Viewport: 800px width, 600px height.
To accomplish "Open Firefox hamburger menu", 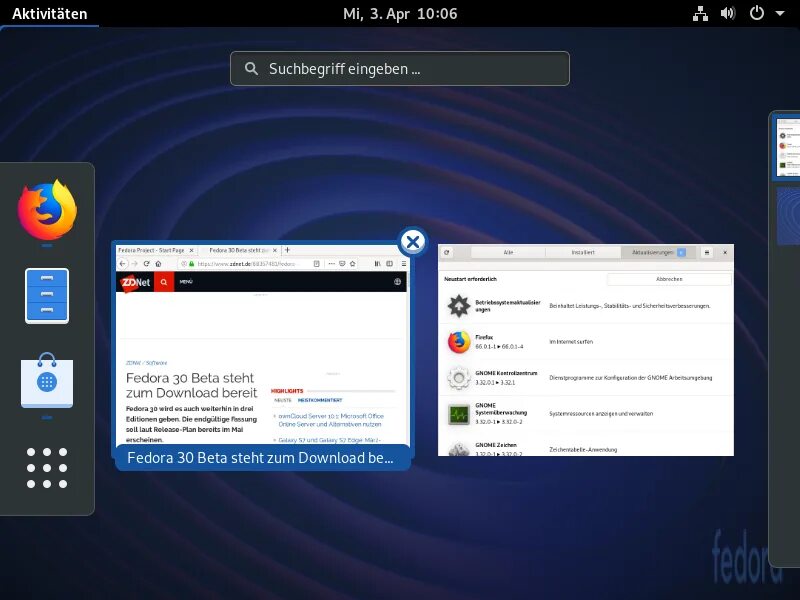I will (404, 264).
